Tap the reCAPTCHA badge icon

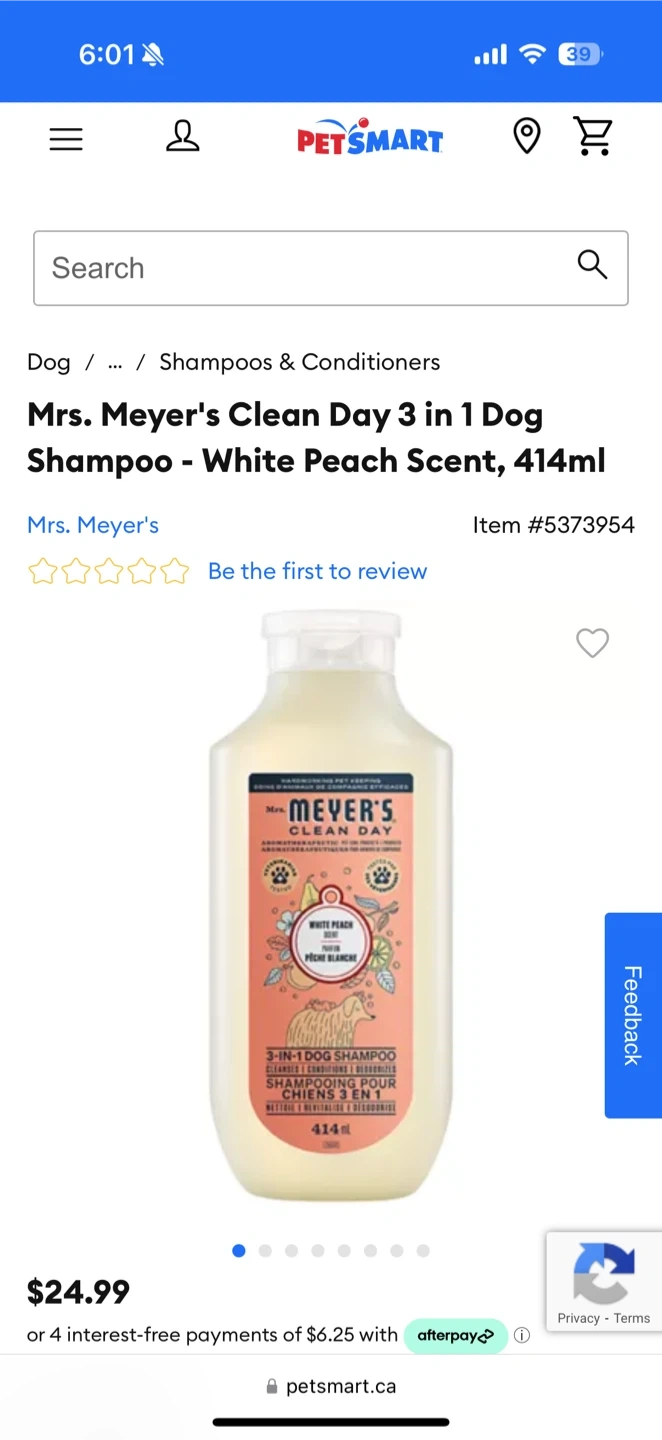[x=603, y=1272]
